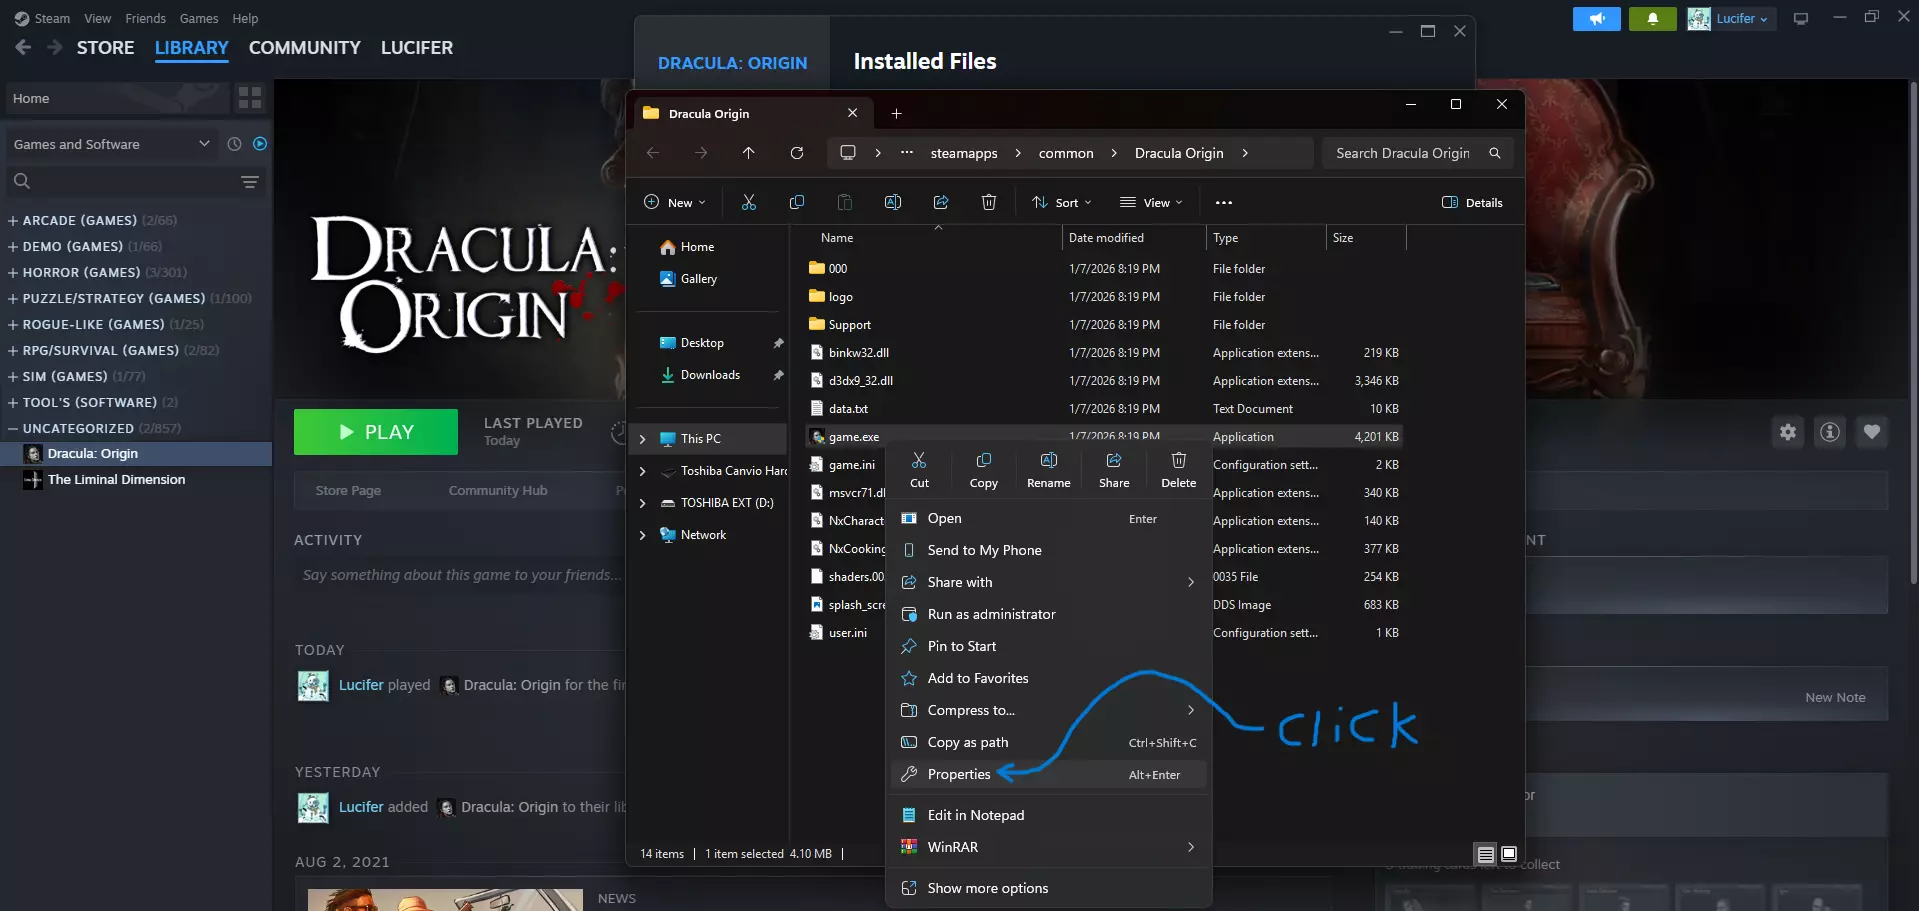The width and height of the screenshot is (1919, 911).
Task: Click the common breadcrumb in address bar
Action: pyautogui.click(x=1066, y=153)
